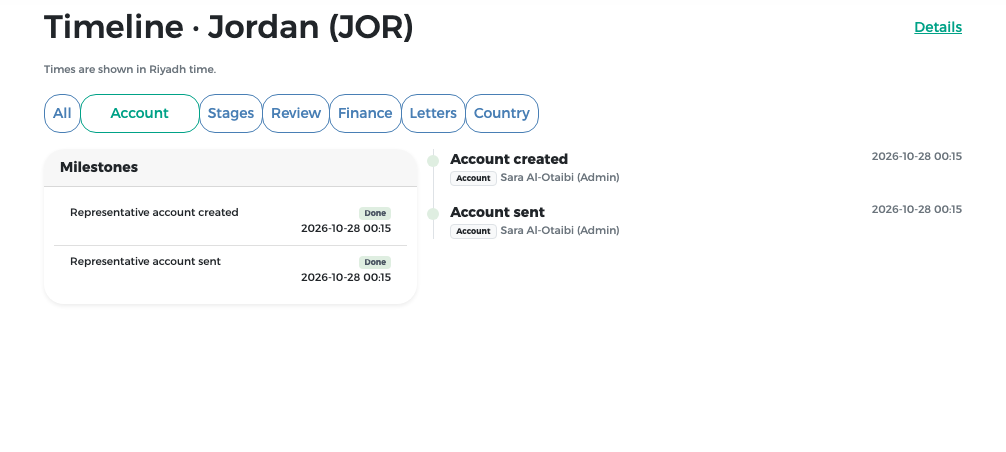
Task: Click date under Representative account sent
Action: pos(346,278)
